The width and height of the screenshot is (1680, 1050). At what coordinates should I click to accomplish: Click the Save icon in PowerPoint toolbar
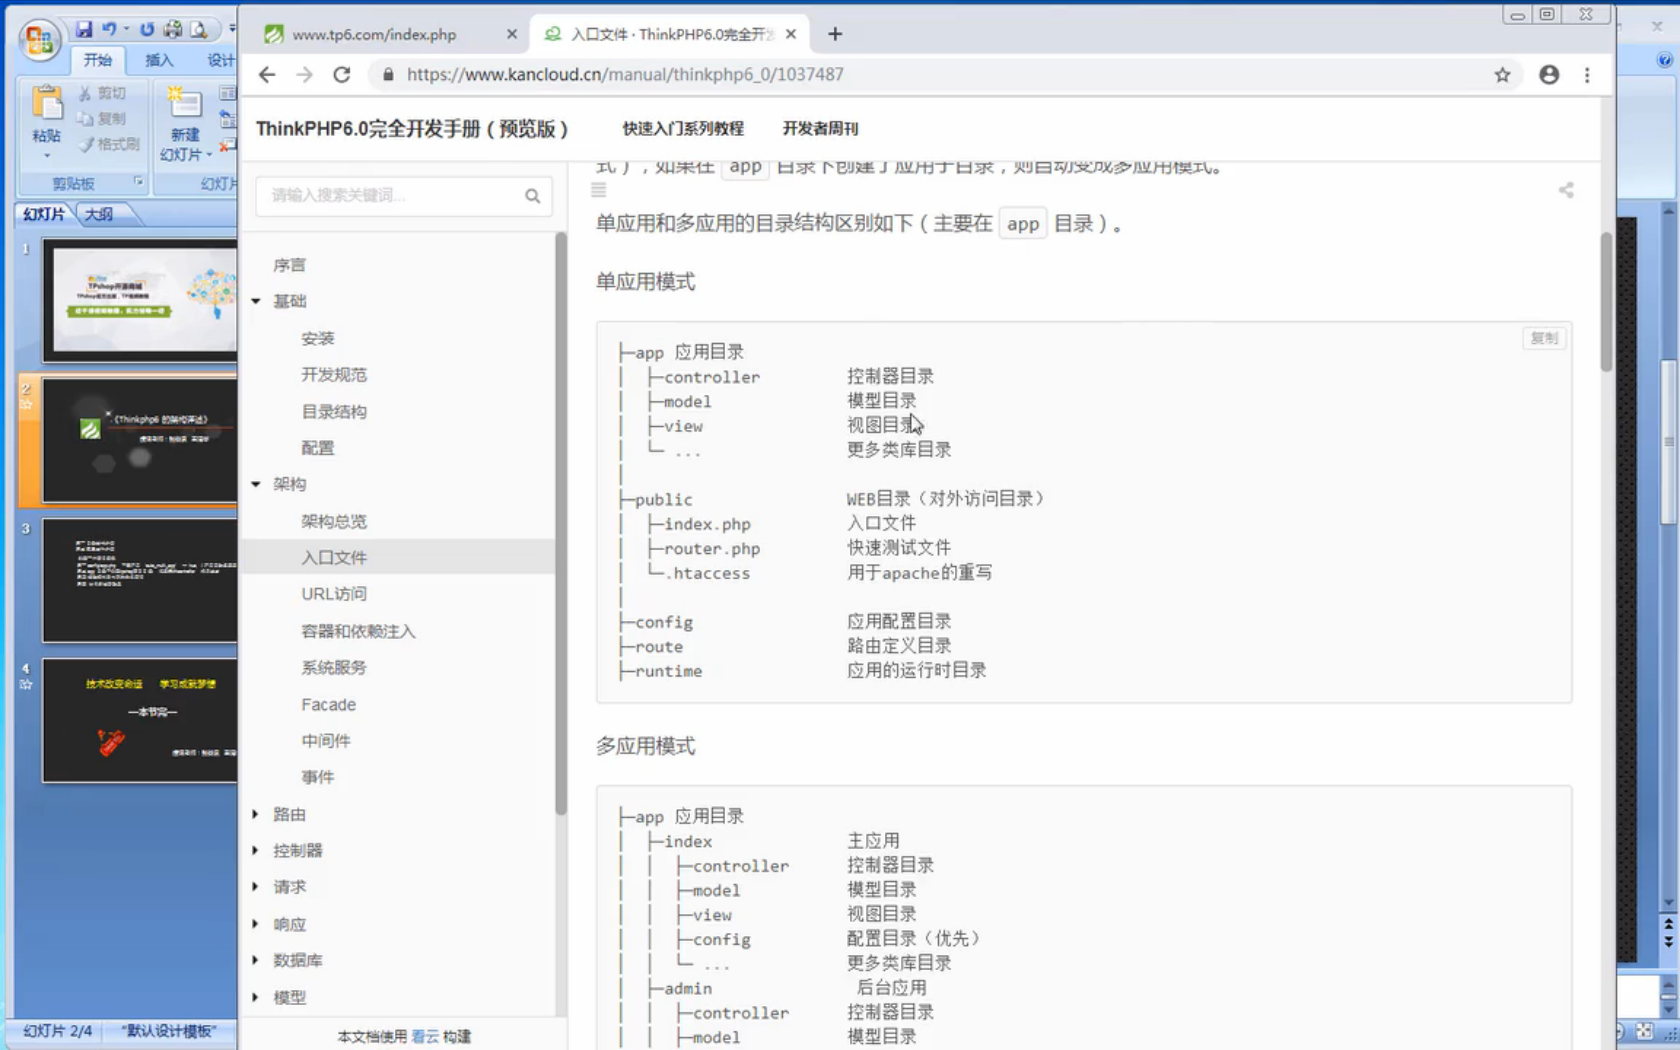coord(84,29)
